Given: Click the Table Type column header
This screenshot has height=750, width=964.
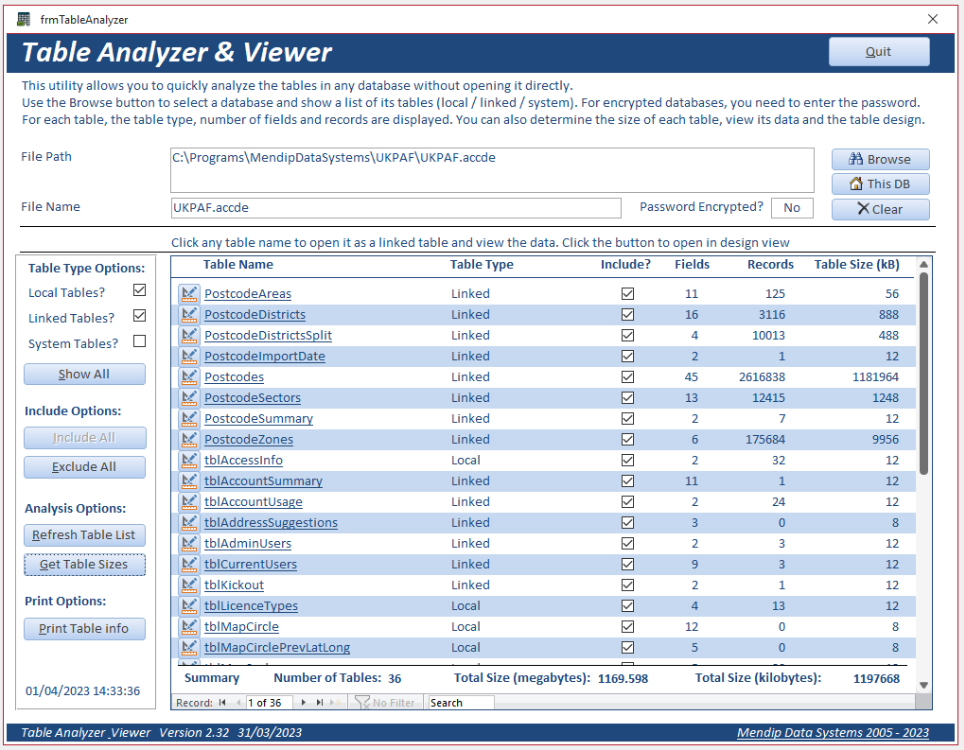Looking at the screenshot, I should [x=482, y=265].
